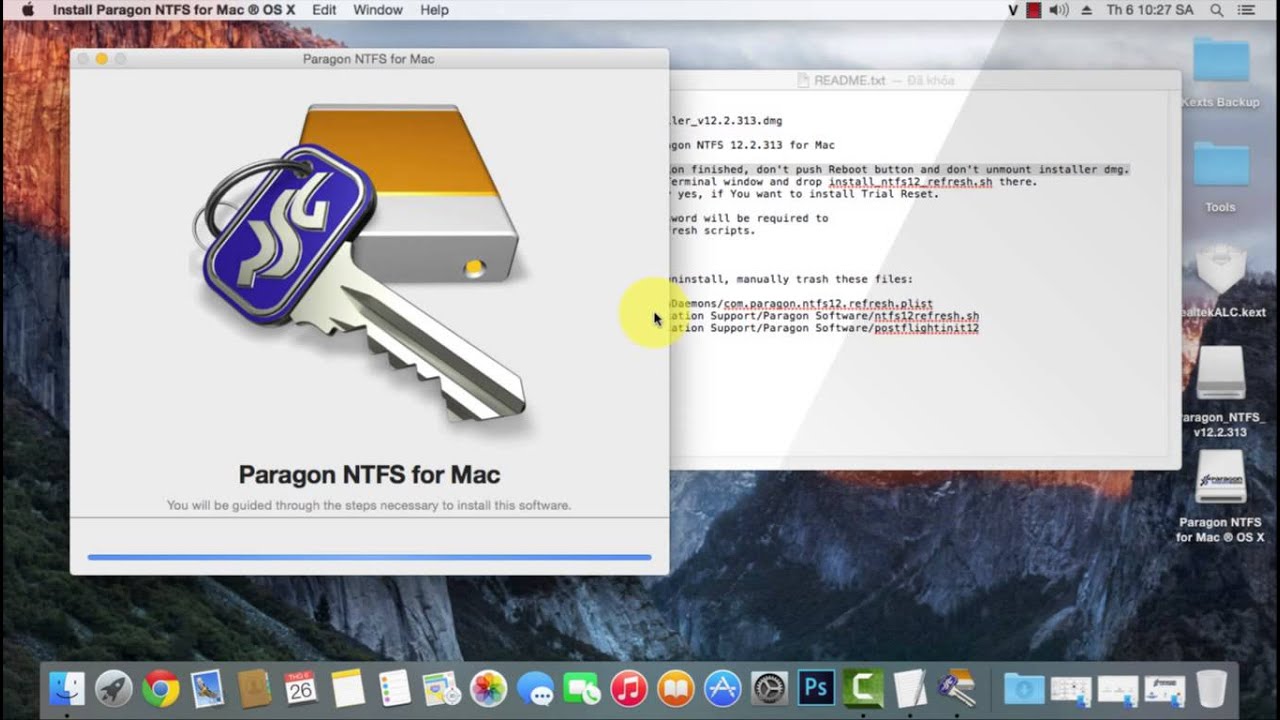This screenshot has width=1280, height=720.
Task: Select the Kexts Backup desktop folder
Action: coord(1221,73)
